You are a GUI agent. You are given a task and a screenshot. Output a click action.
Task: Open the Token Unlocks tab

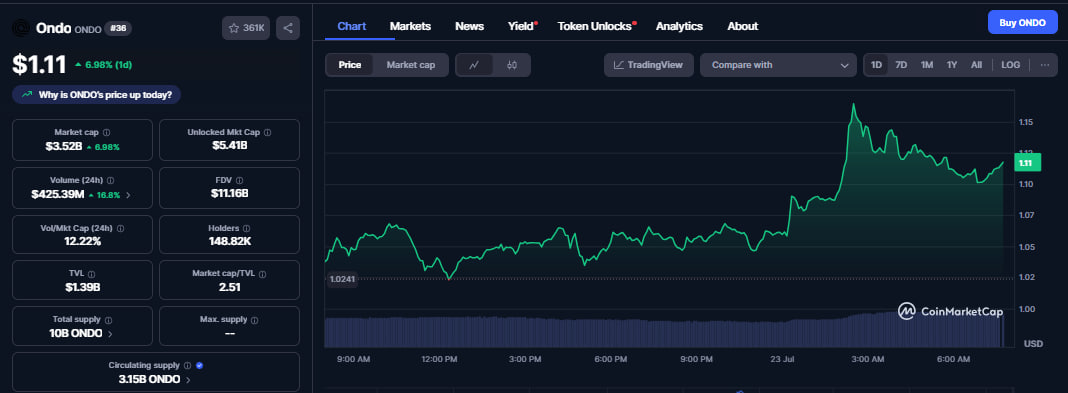click(594, 26)
